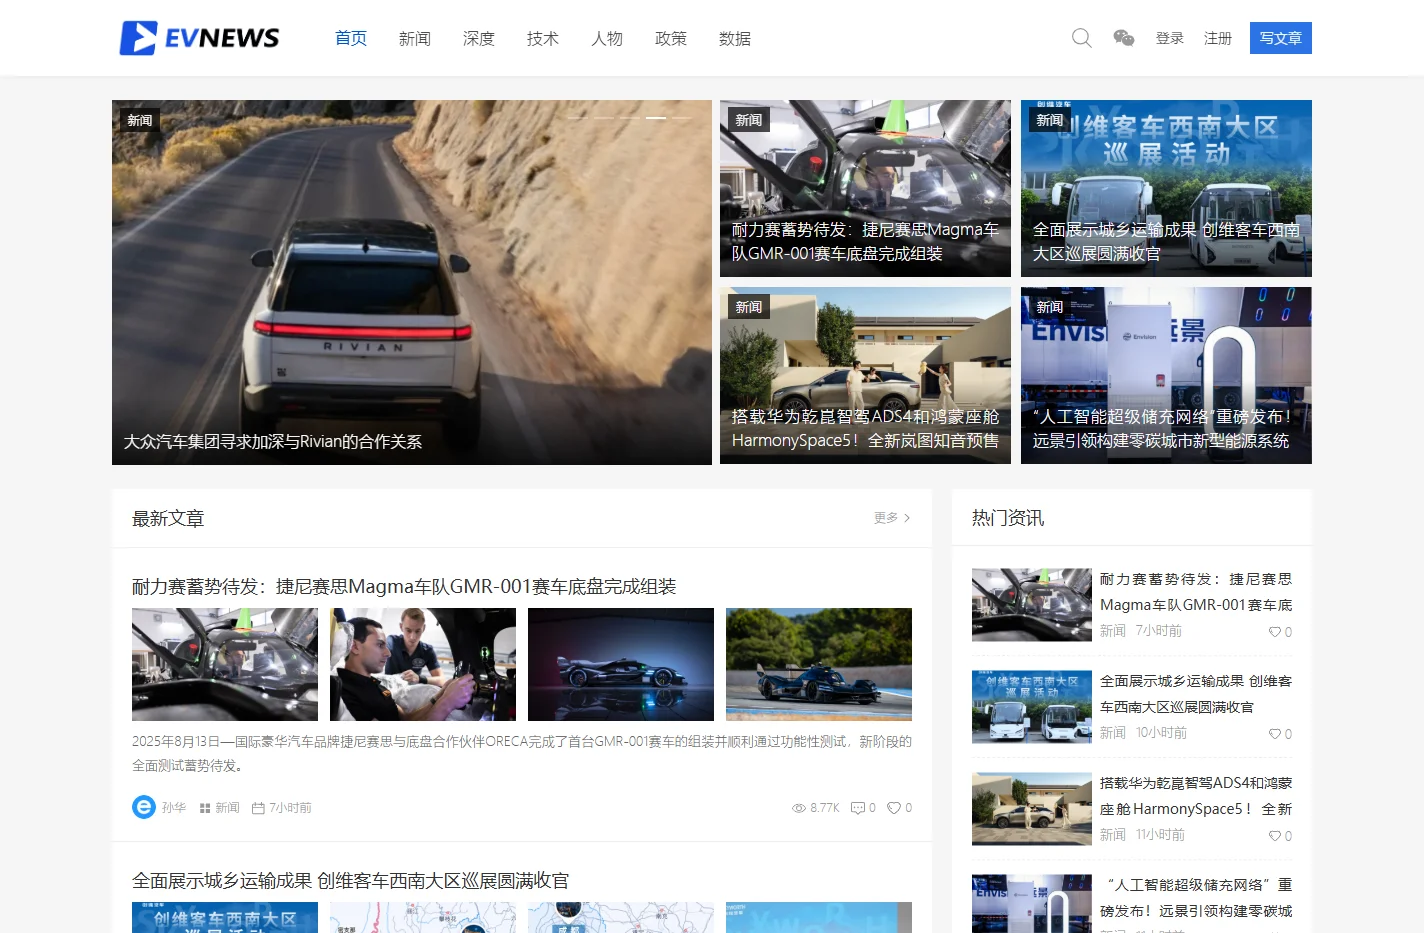The height and width of the screenshot is (933, 1424).
Task: Open 深度 navigation tab
Action: (x=479, y=38)
